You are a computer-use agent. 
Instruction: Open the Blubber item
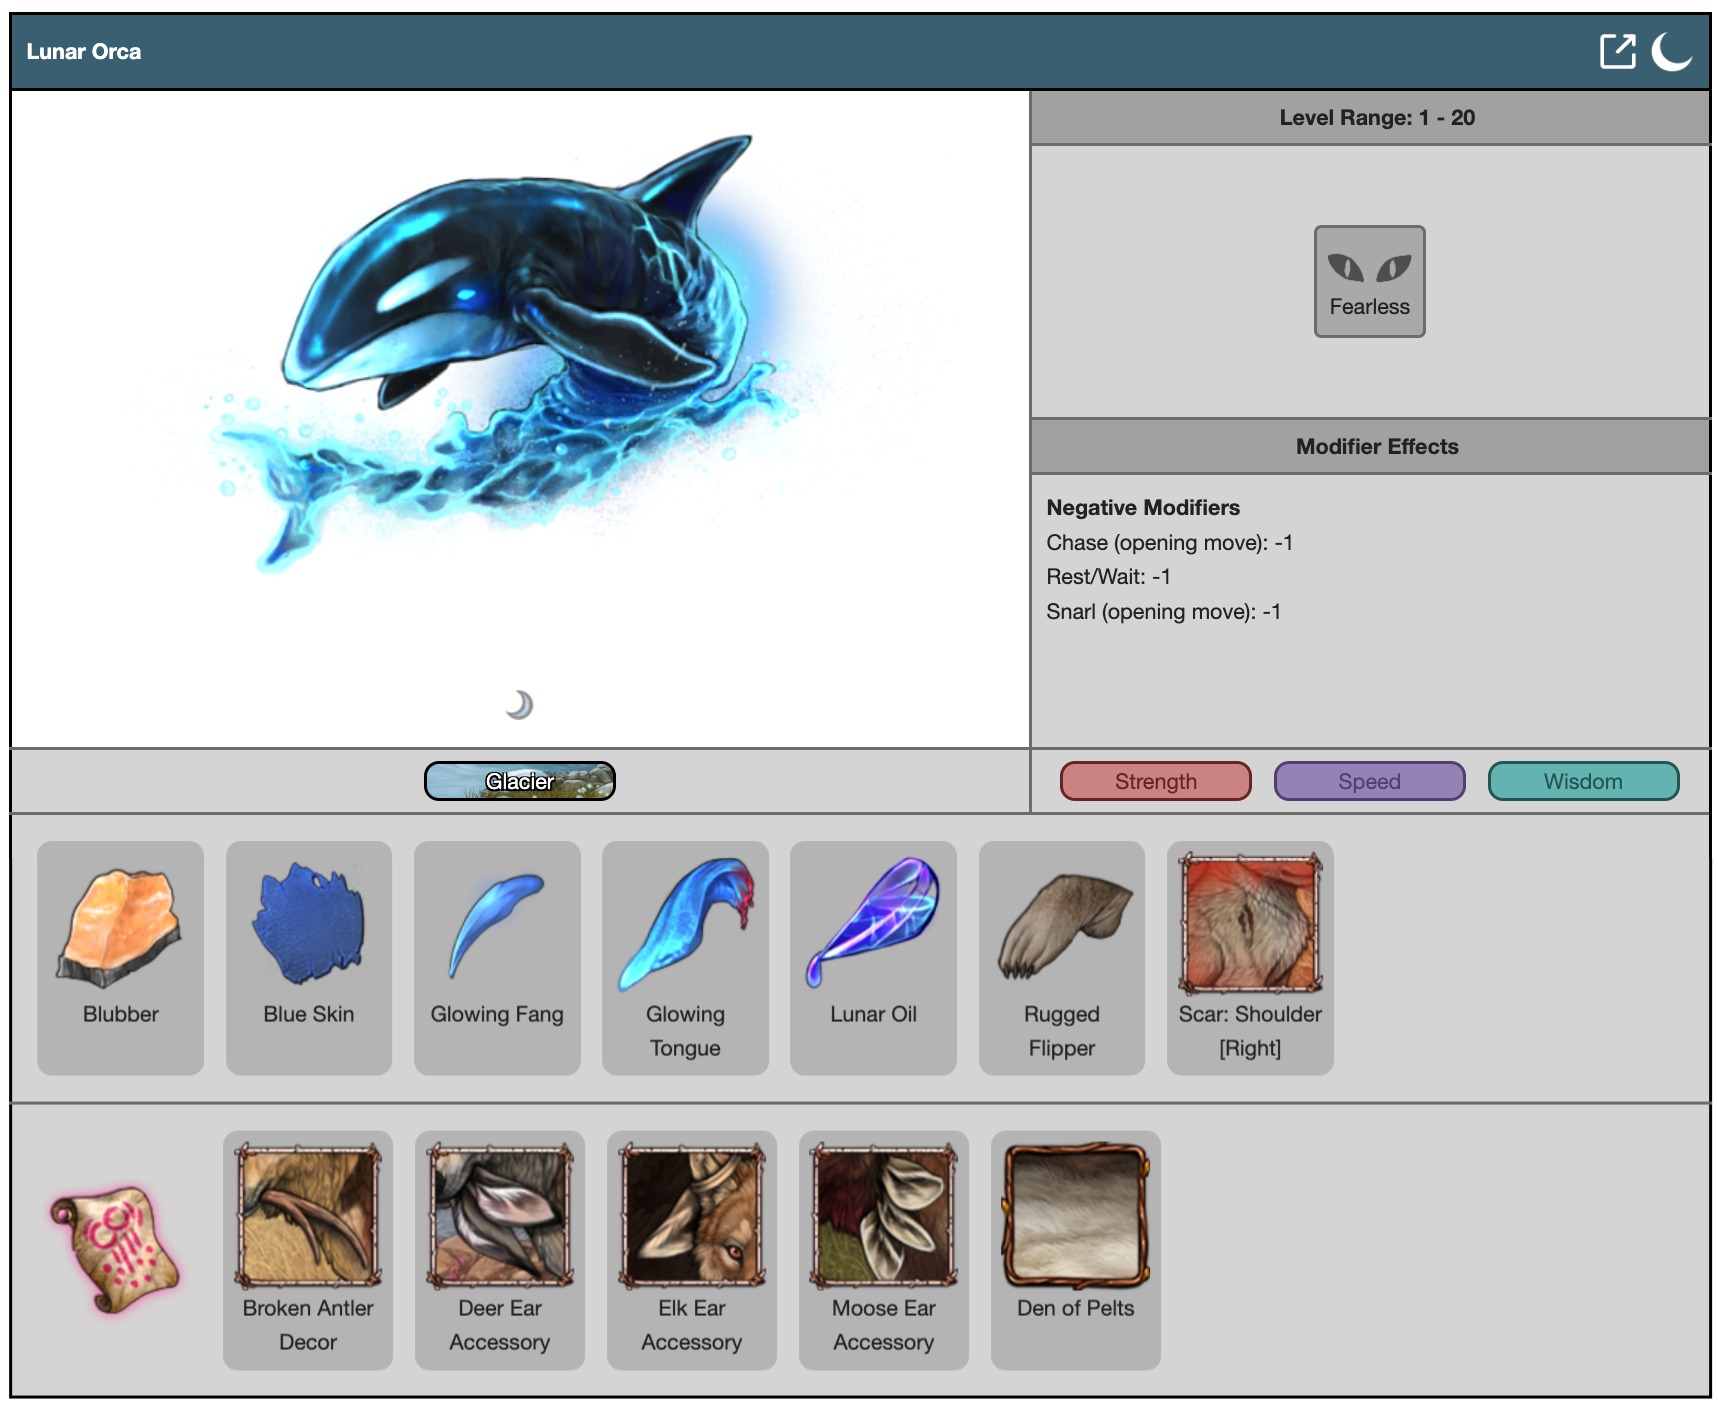120,927
